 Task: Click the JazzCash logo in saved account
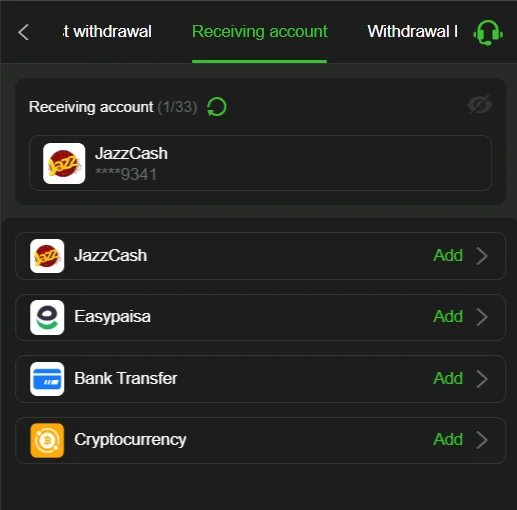[x=64, y=163]
